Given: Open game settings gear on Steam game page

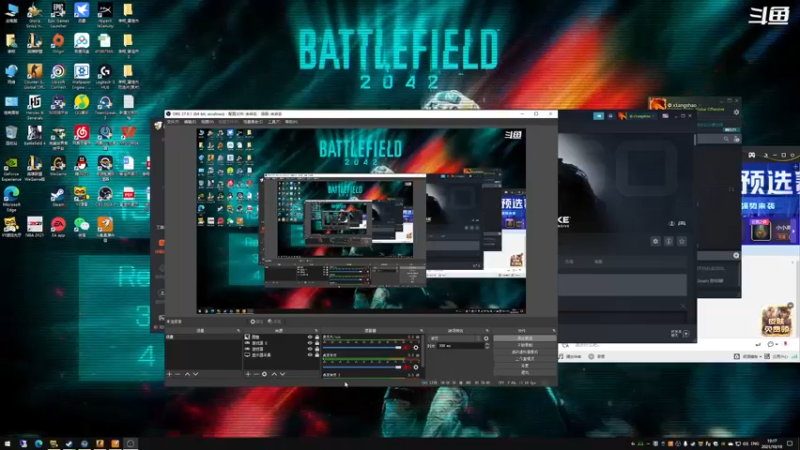Looking at the screenshot, I should [656, 241].
